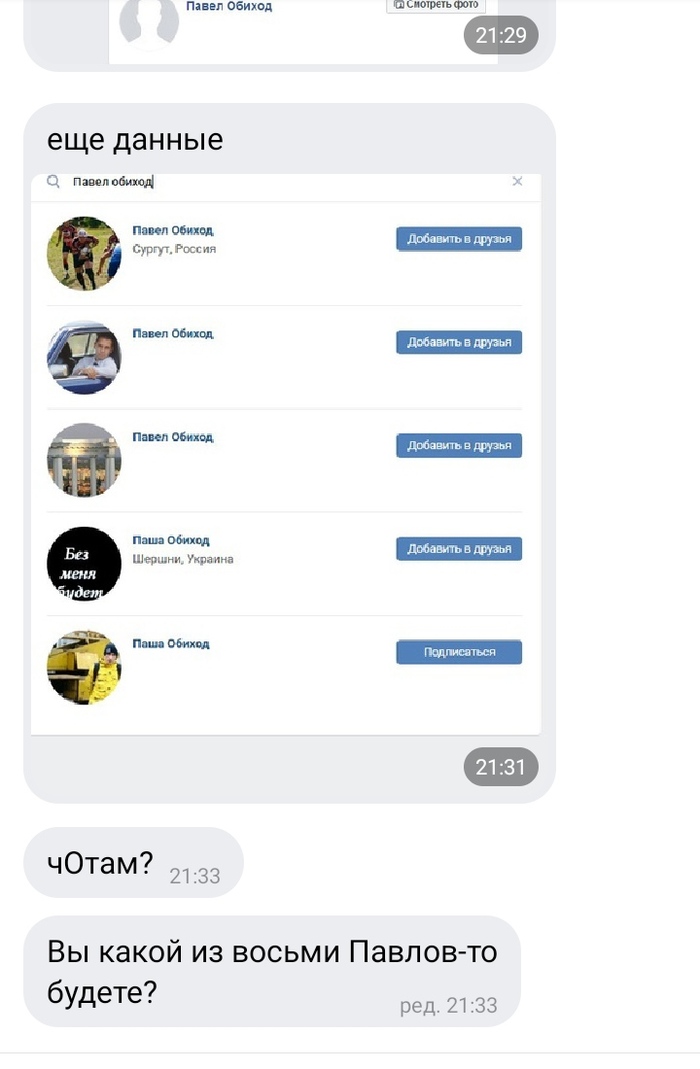The width and height of the screenshot is (700, 1069).
Task: Open profile link Павел Обиход, Сургут
Action: [172, 230]
